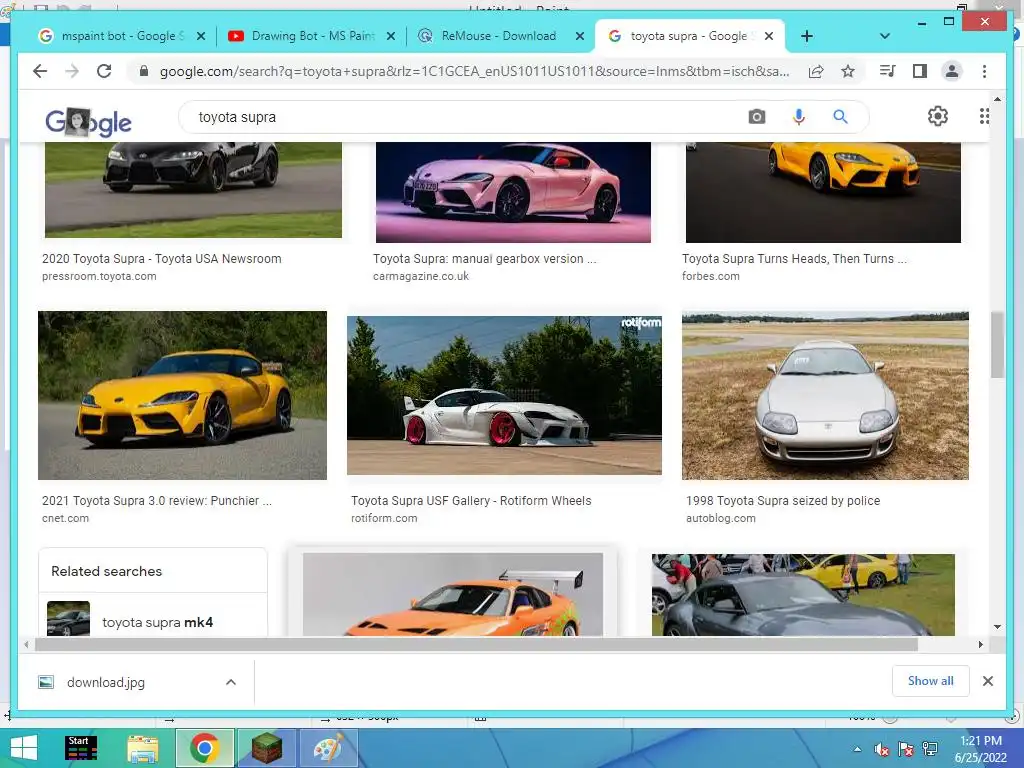
Task: Bookmark this page with the star icon
Action: click(848, 71)
